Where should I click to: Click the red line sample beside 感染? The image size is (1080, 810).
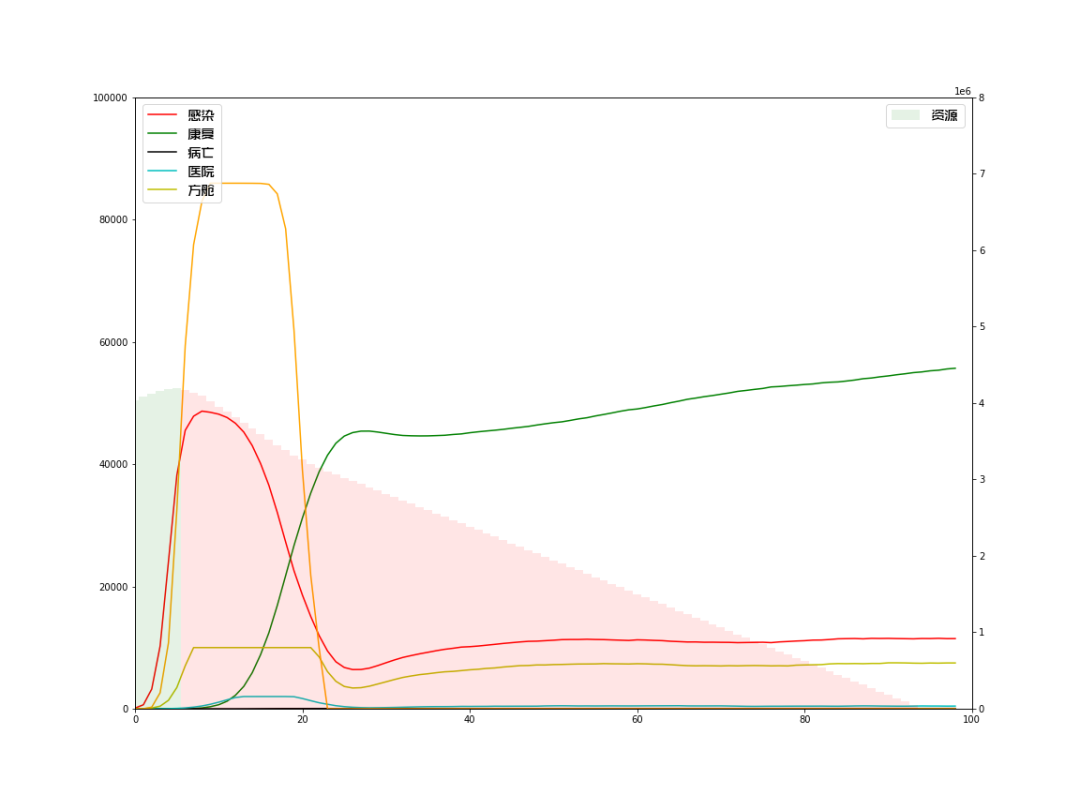(163, 115)
